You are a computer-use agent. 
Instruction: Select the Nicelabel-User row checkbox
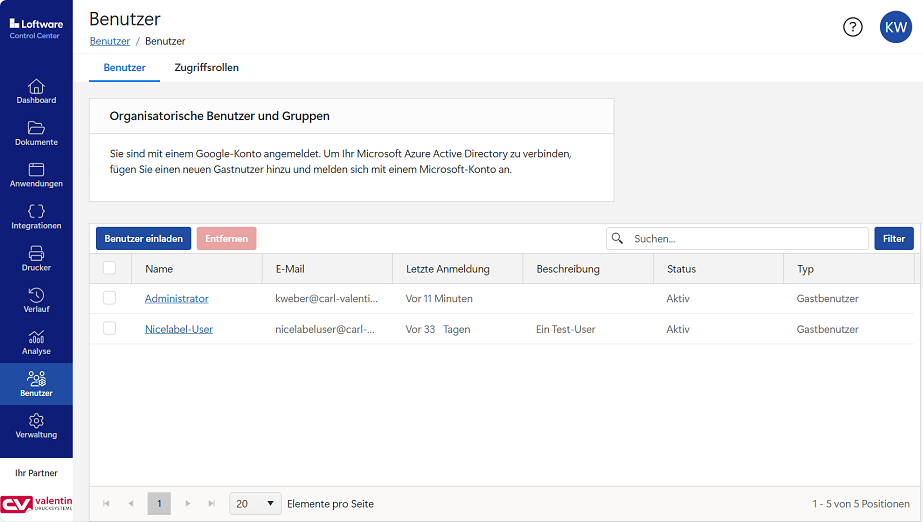[x=109, y=328]
